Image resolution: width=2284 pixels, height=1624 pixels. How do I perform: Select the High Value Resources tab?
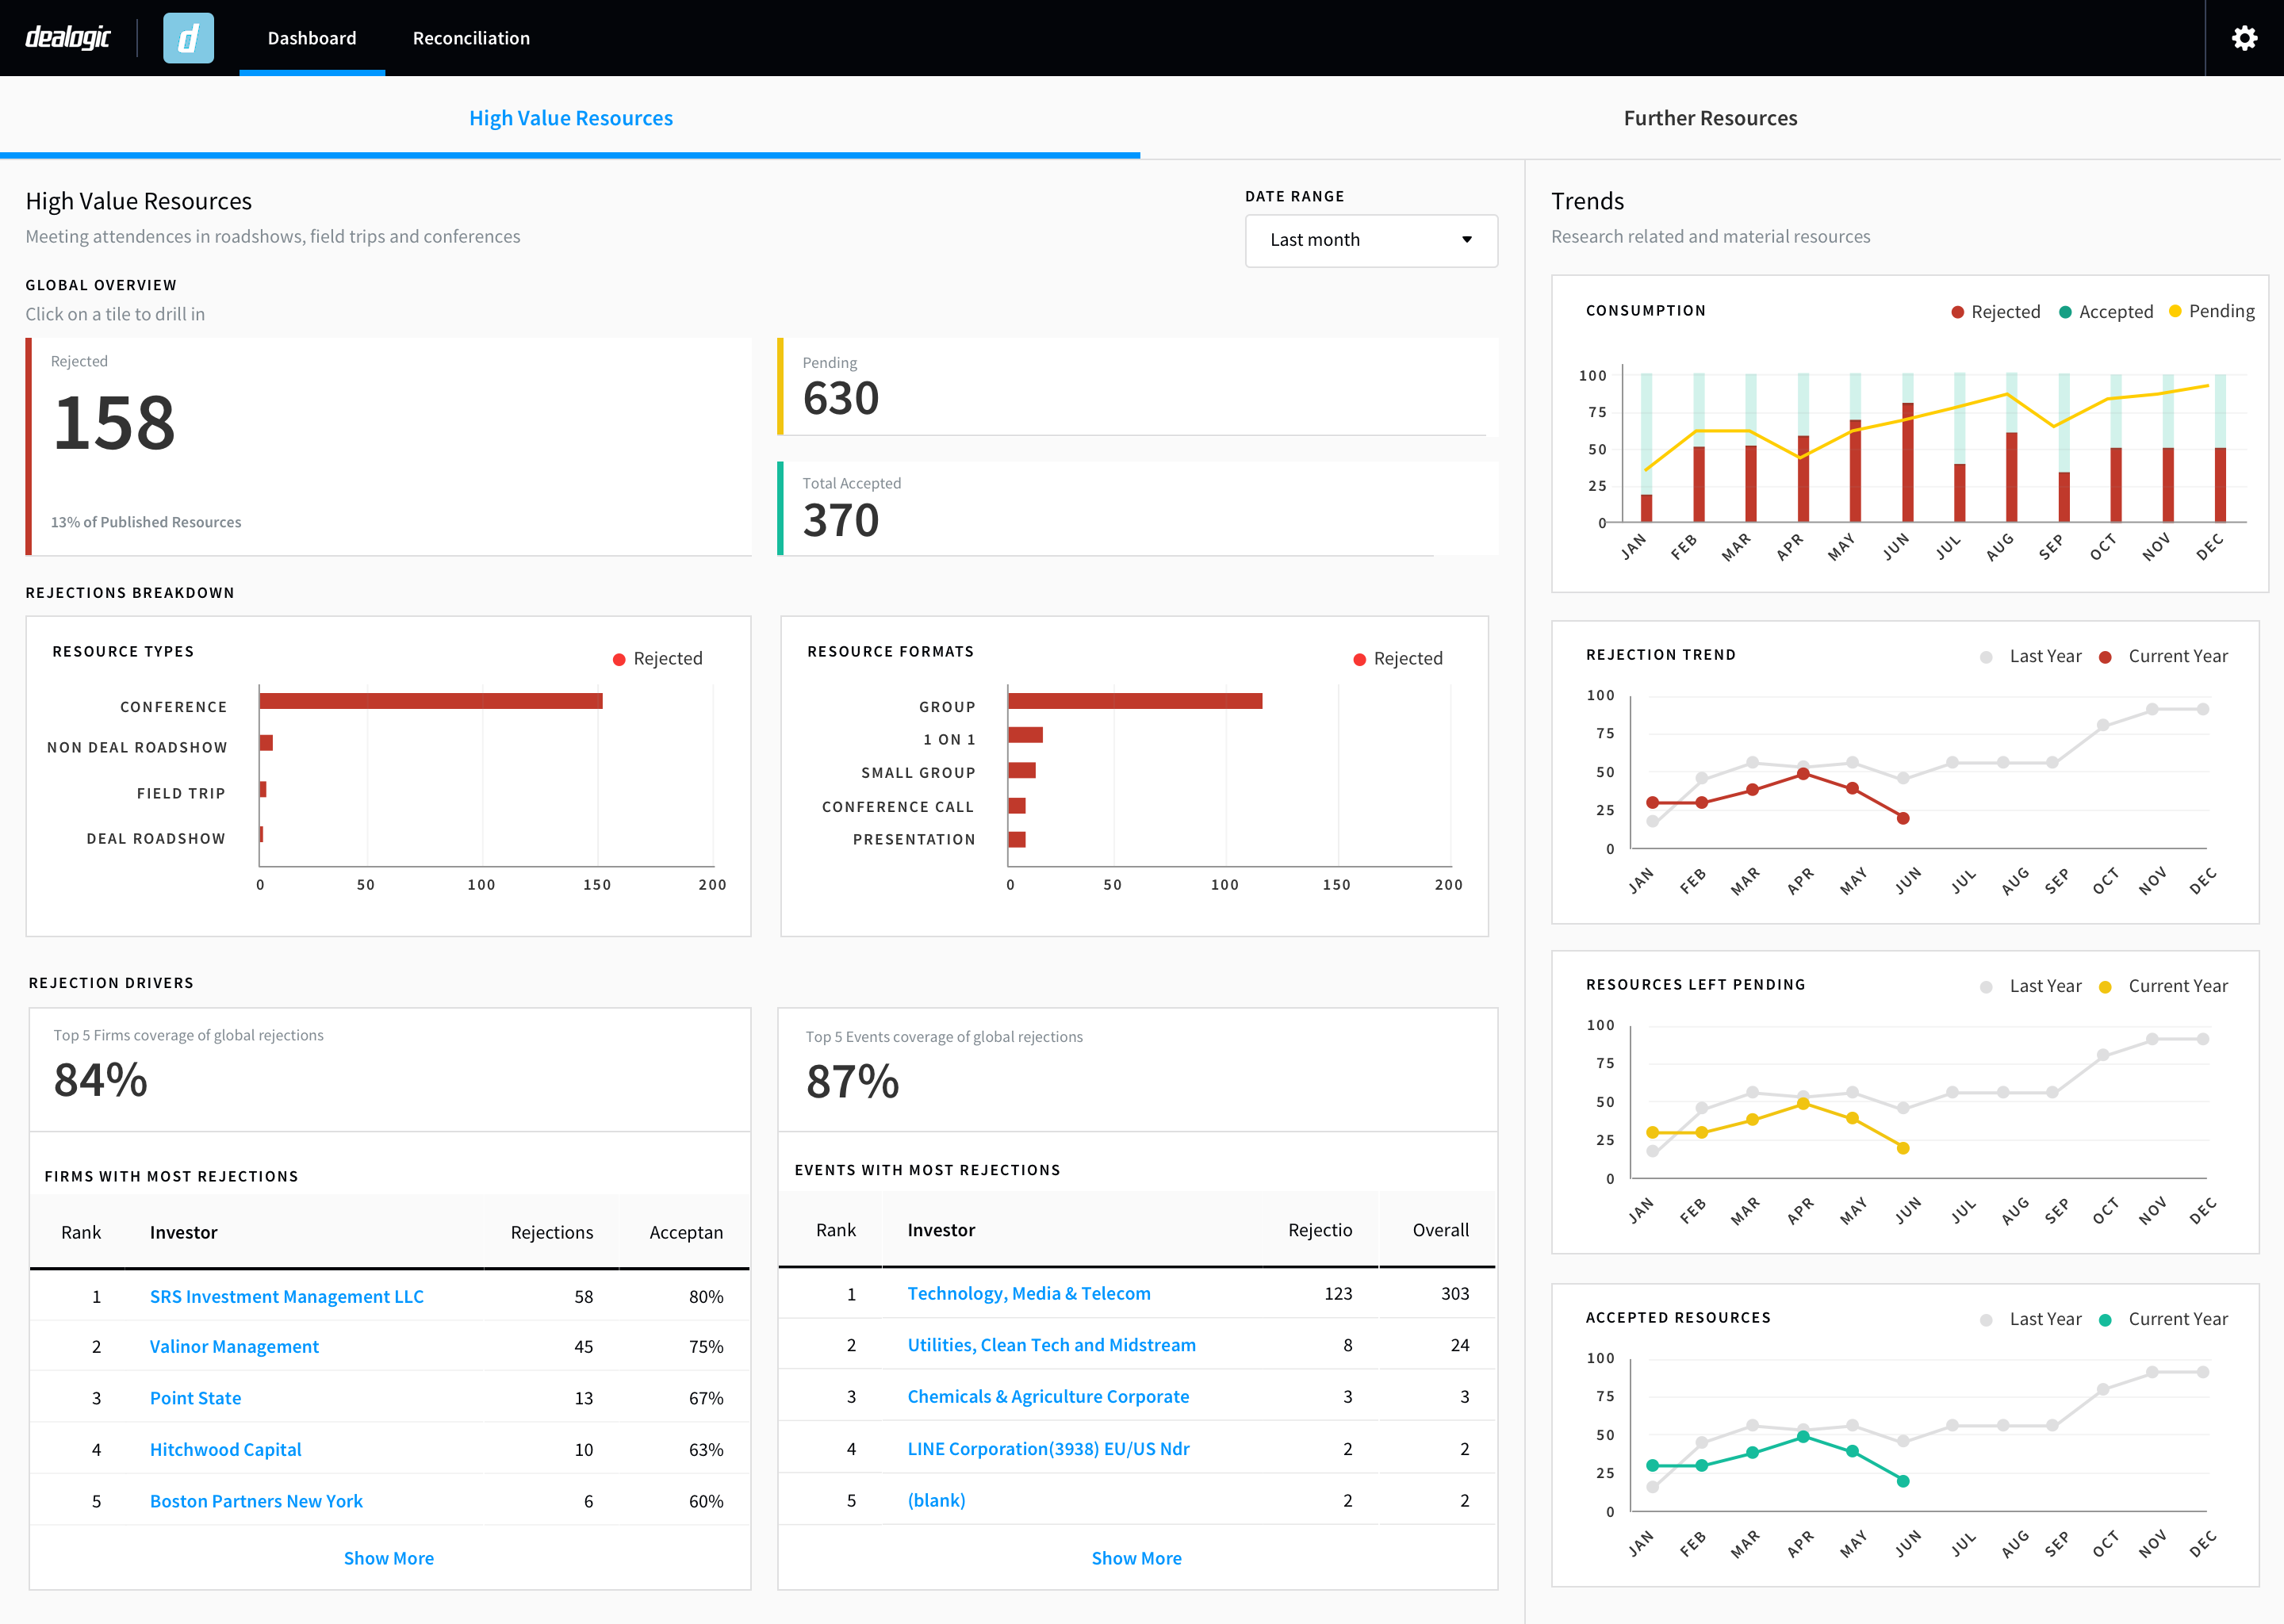click(570, 118)
